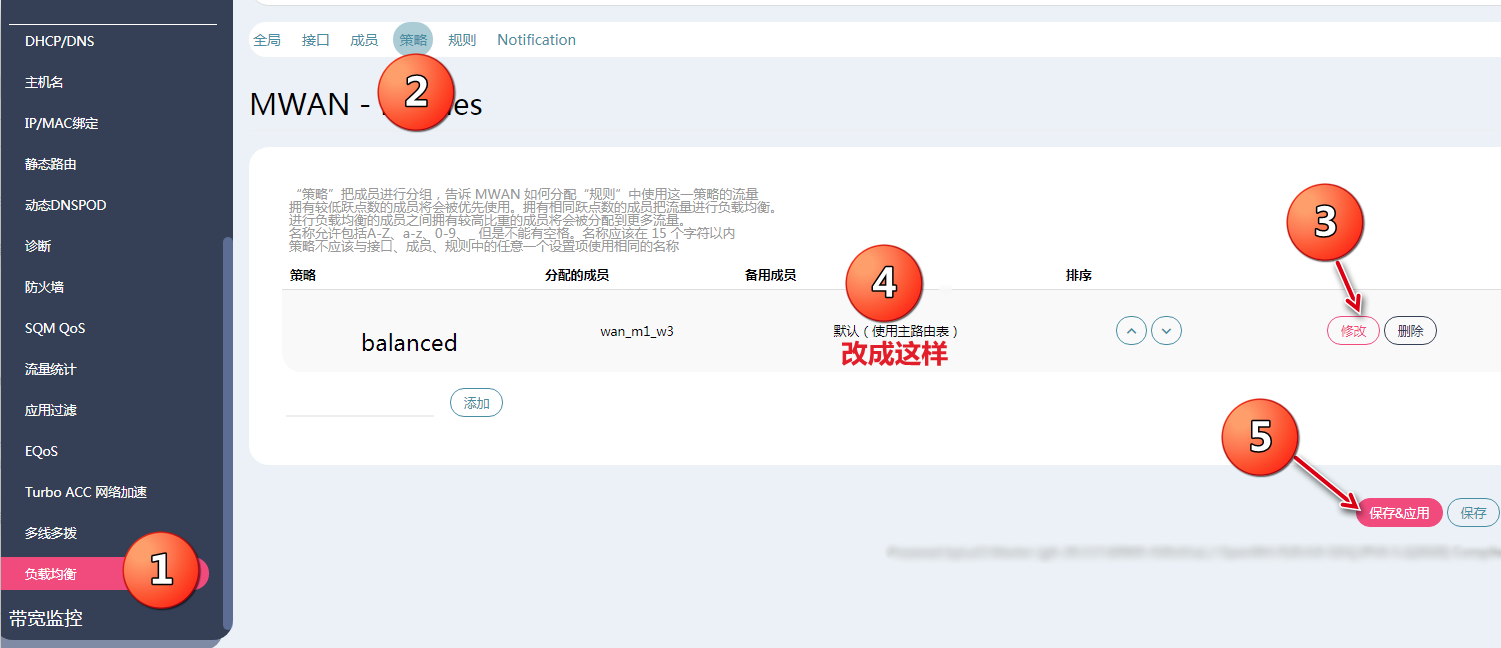
Task: Click the 备用成员 column header
Action: coord(770,275)
